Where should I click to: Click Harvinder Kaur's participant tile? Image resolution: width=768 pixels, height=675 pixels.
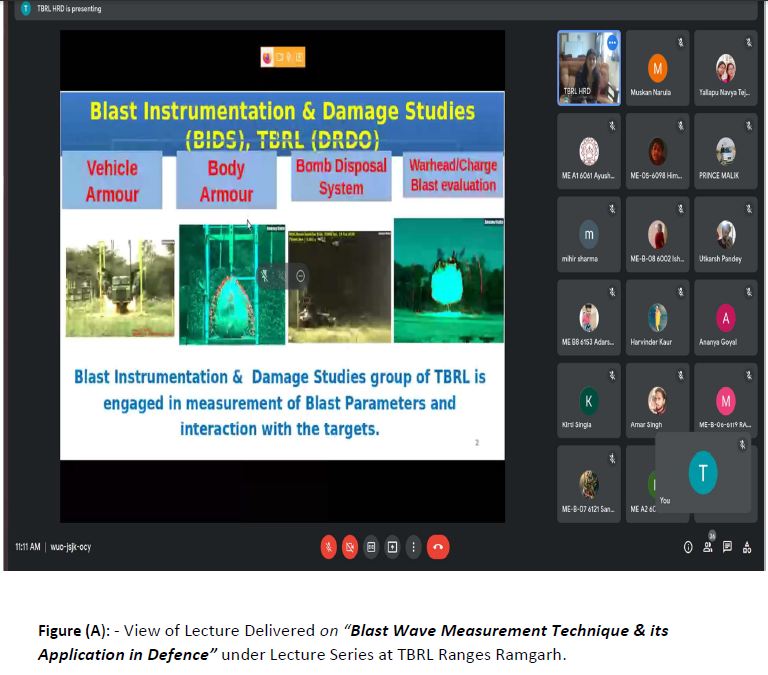(x=657, y=317)
